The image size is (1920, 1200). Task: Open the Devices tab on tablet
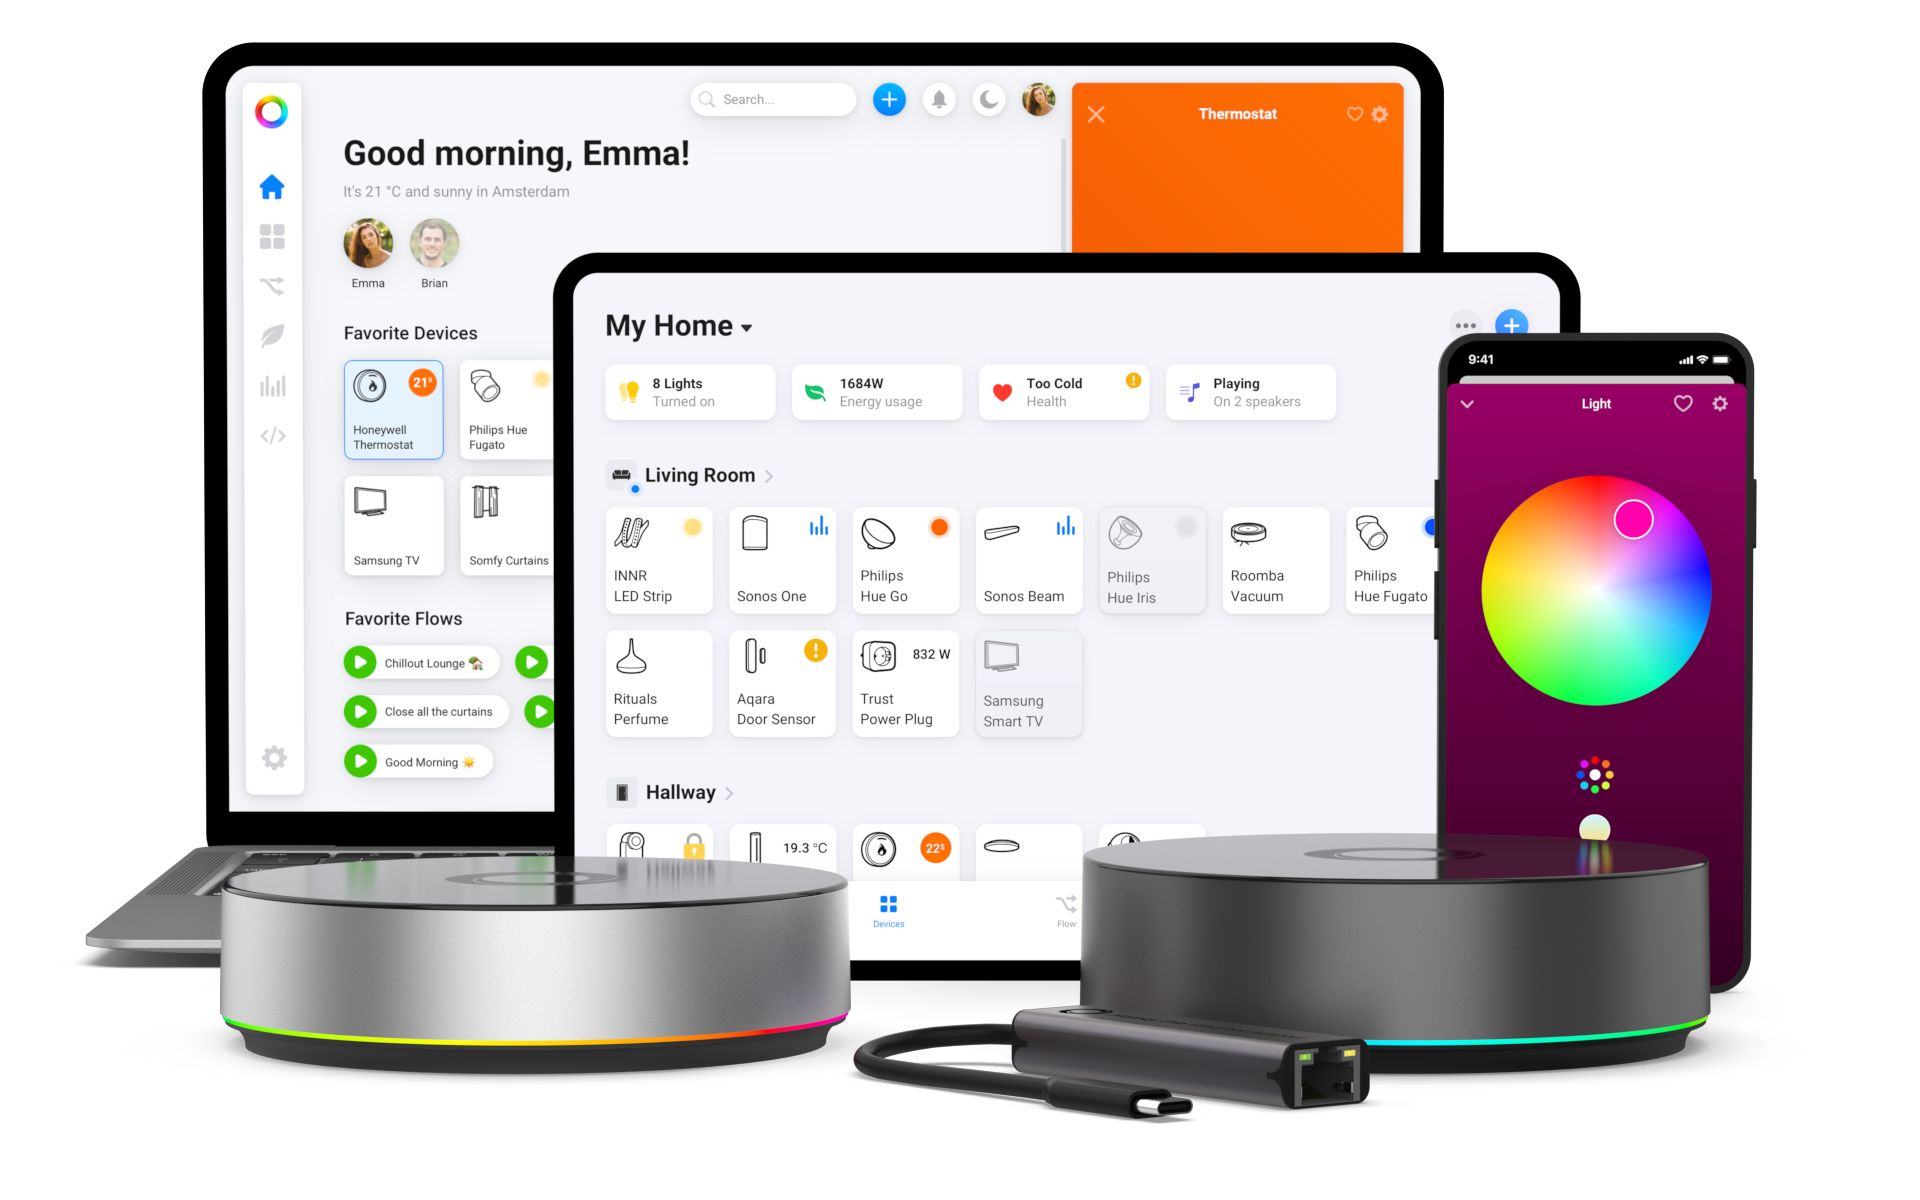tap(889, 912)
